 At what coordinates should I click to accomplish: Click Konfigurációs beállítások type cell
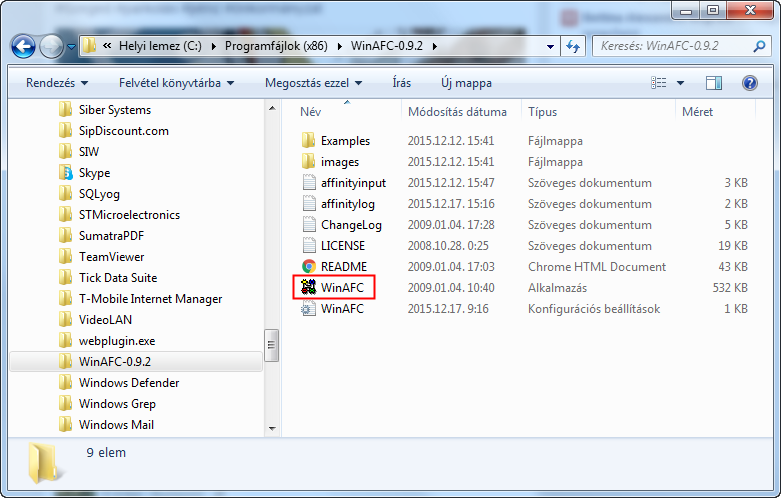coord(594,309)
